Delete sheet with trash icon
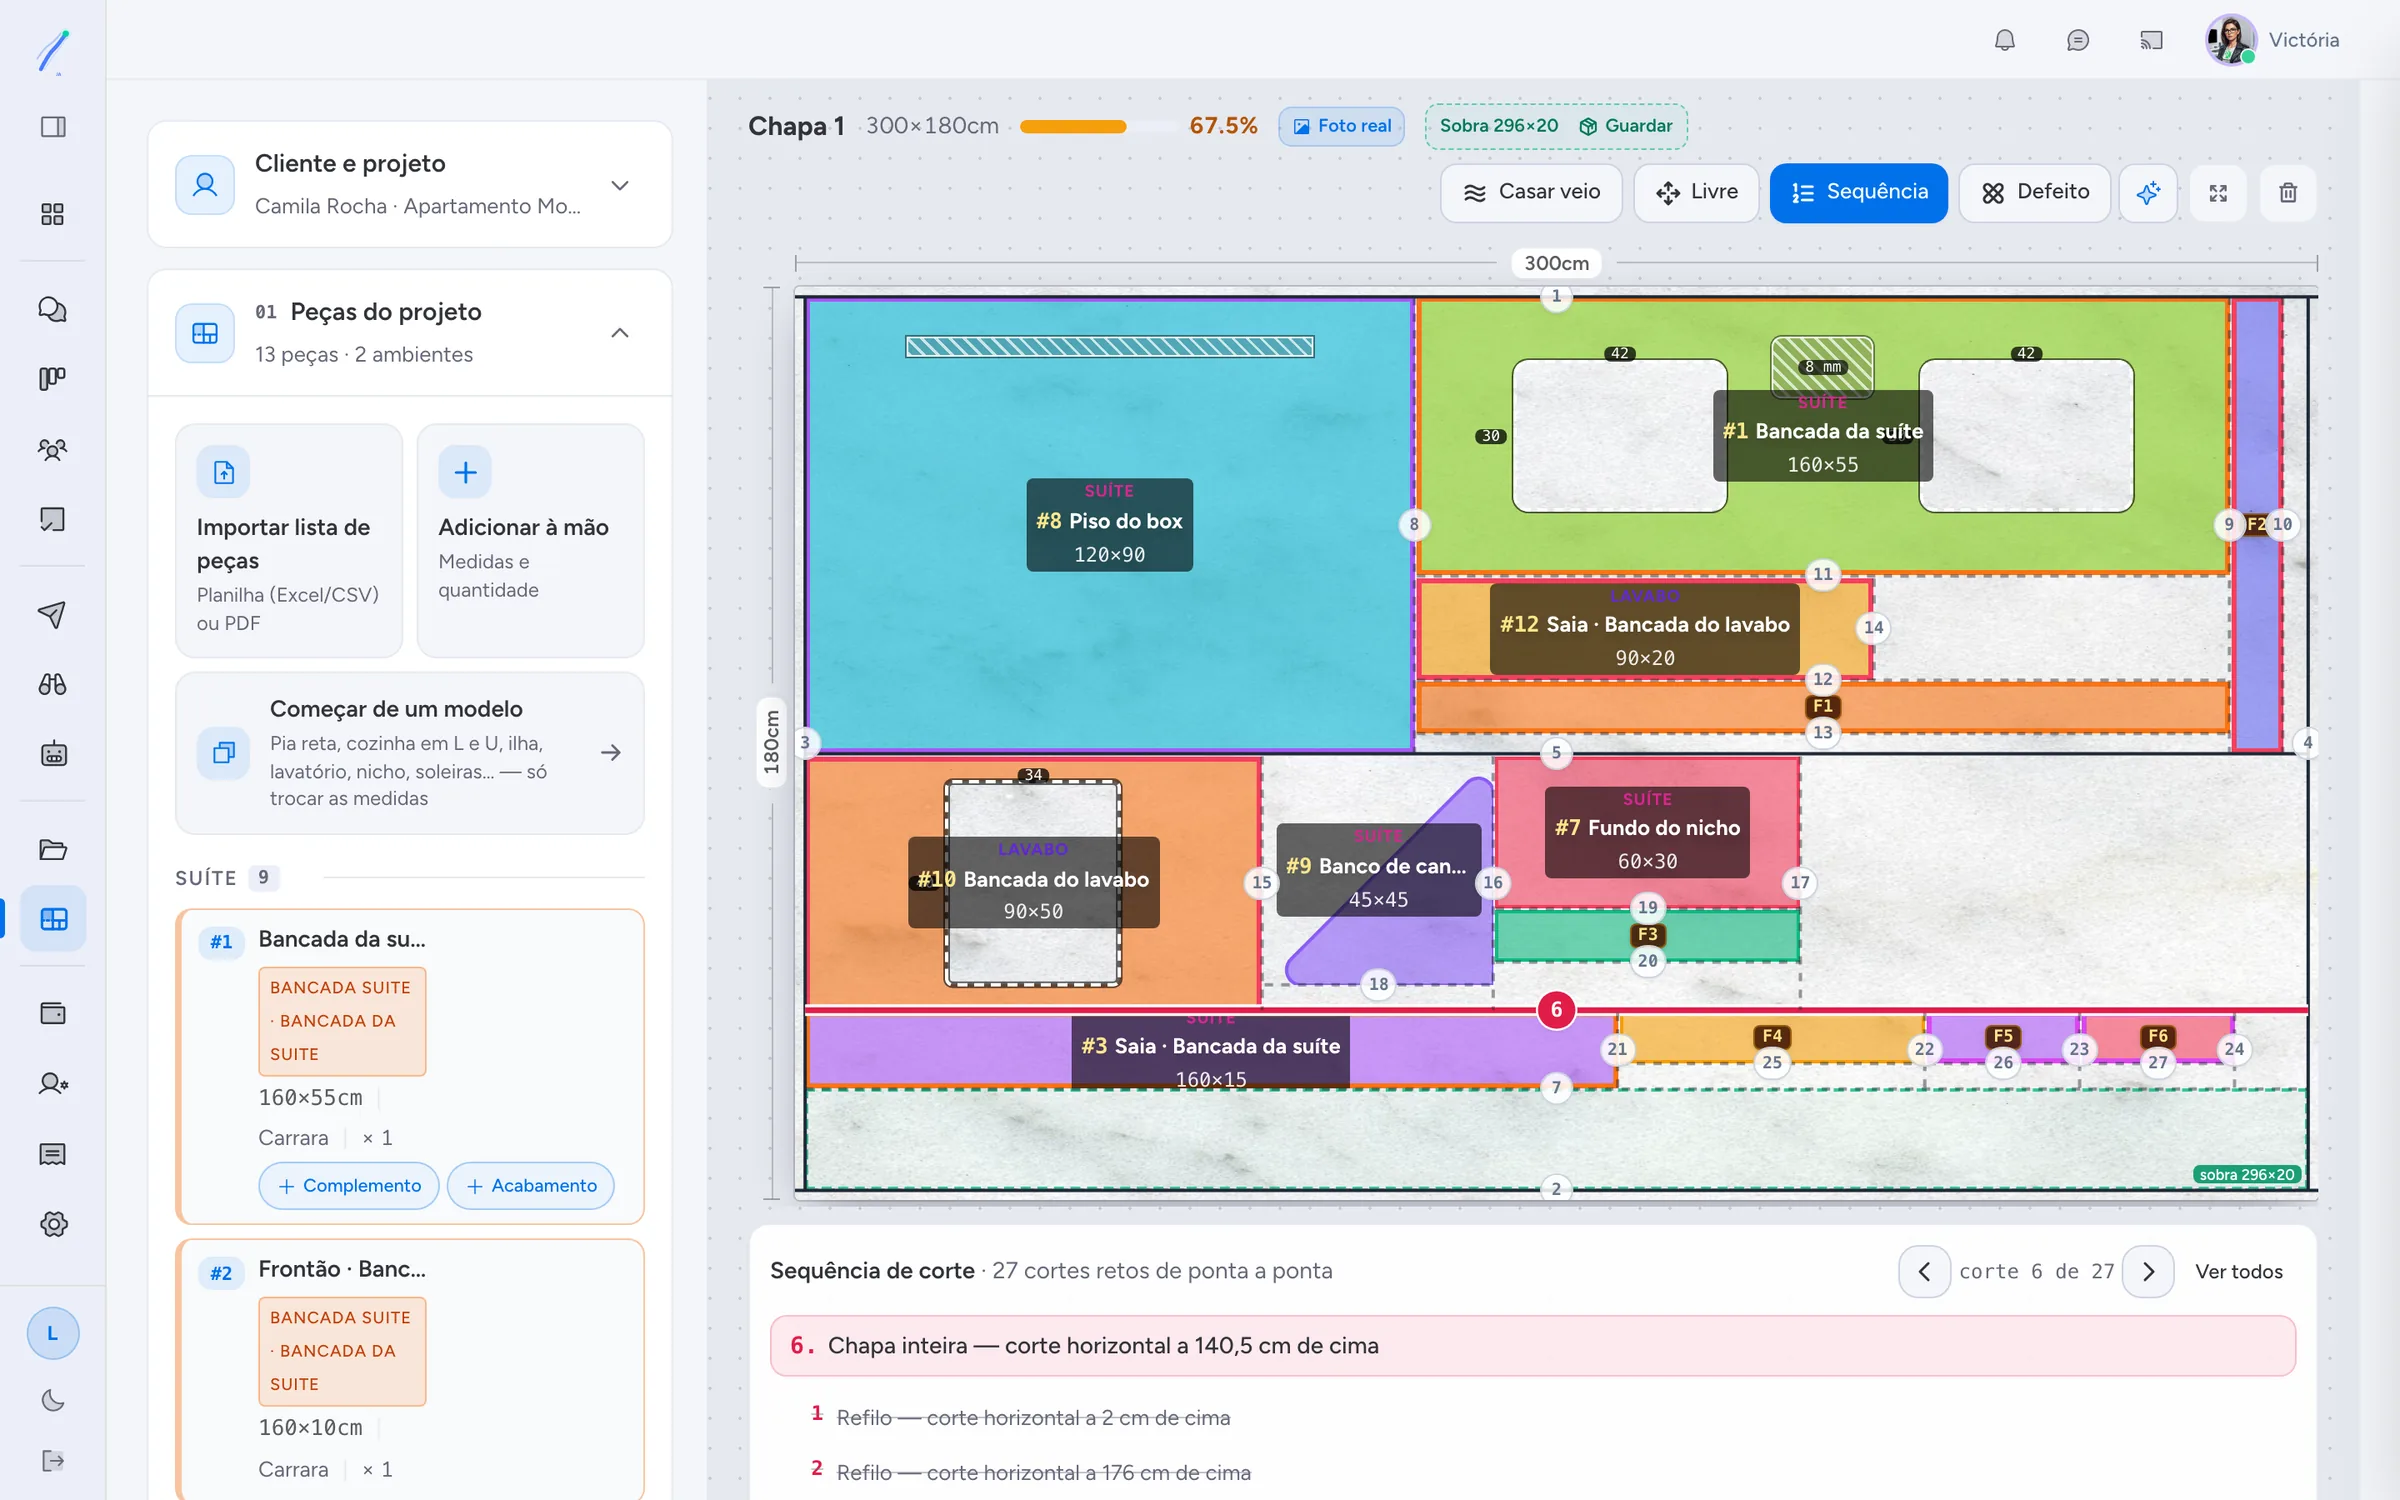Image resolution: width=2400 pixels, height=1500 pixels. click(2288, 193)
